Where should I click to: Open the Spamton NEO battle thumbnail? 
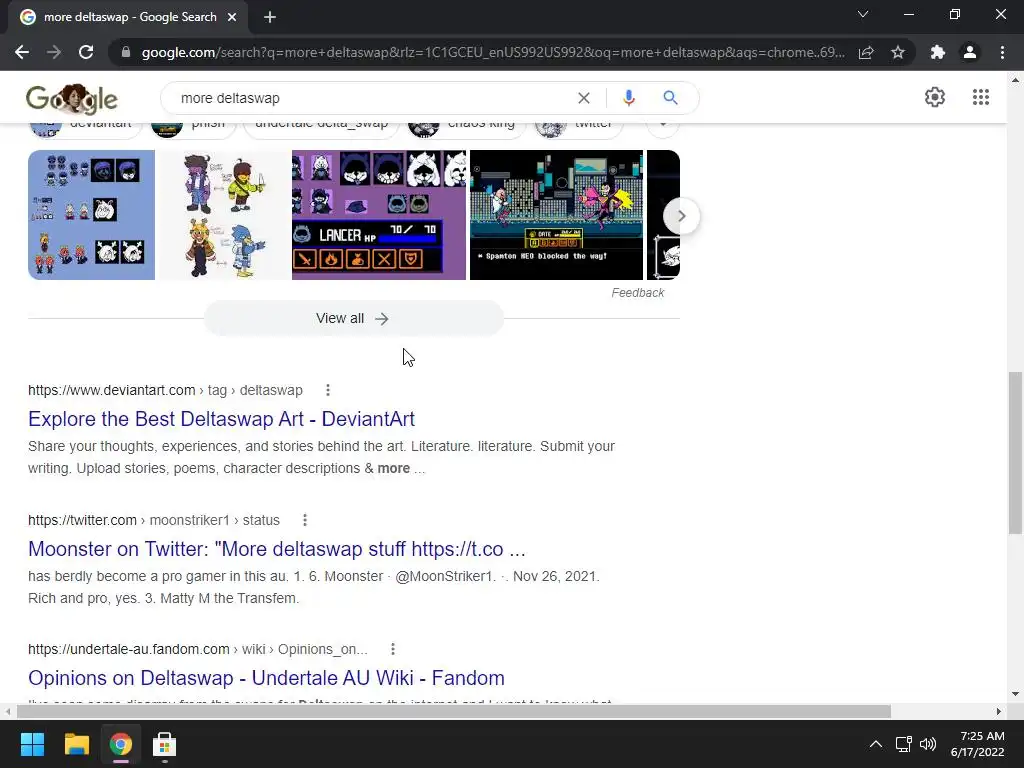[x=556, y=215]
